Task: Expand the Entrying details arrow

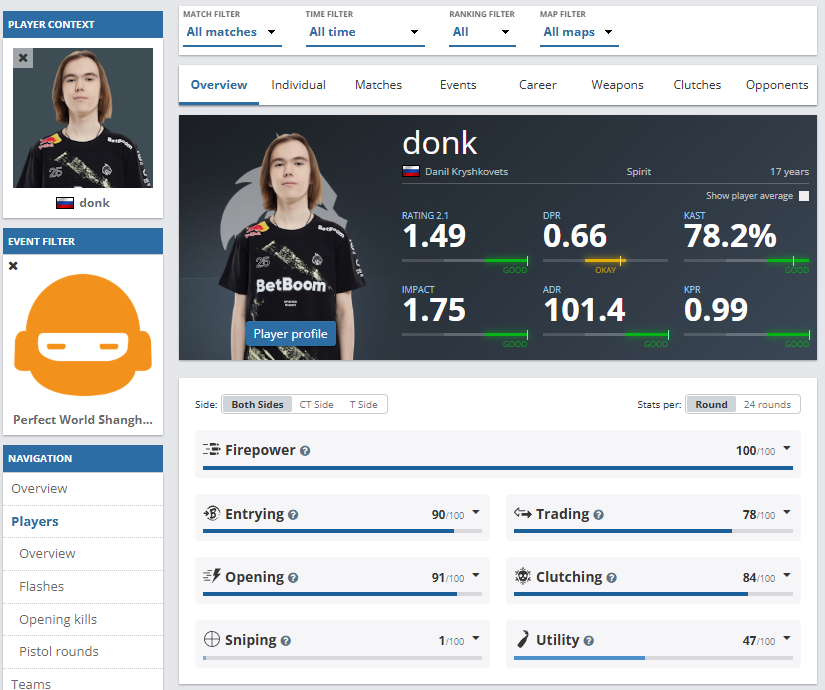Action: pyautogui.click(x=476, y=512)
